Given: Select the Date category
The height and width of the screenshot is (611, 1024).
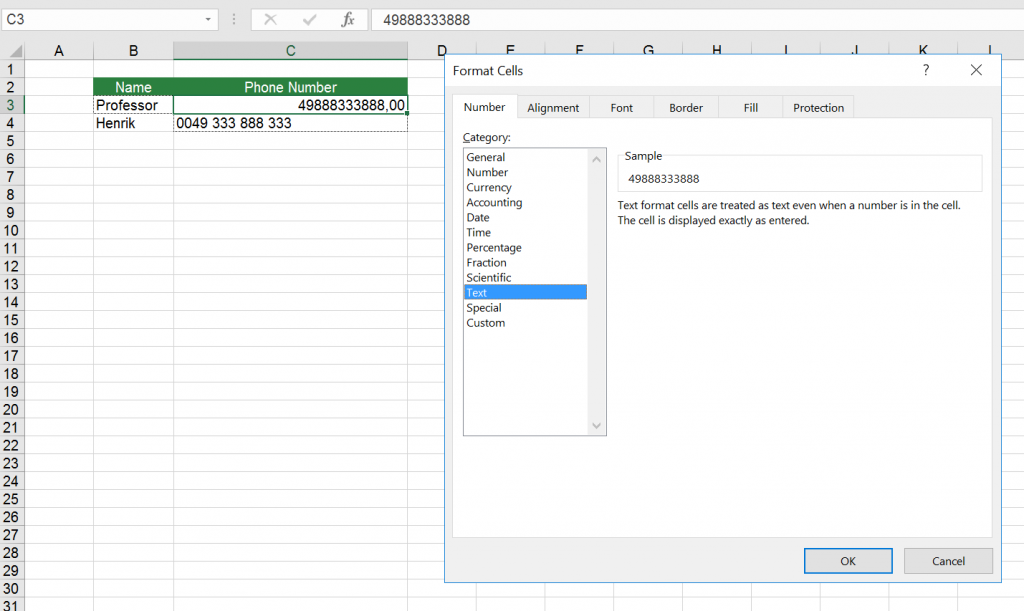Looking at the screenshot, I should [x=478, y=217].
